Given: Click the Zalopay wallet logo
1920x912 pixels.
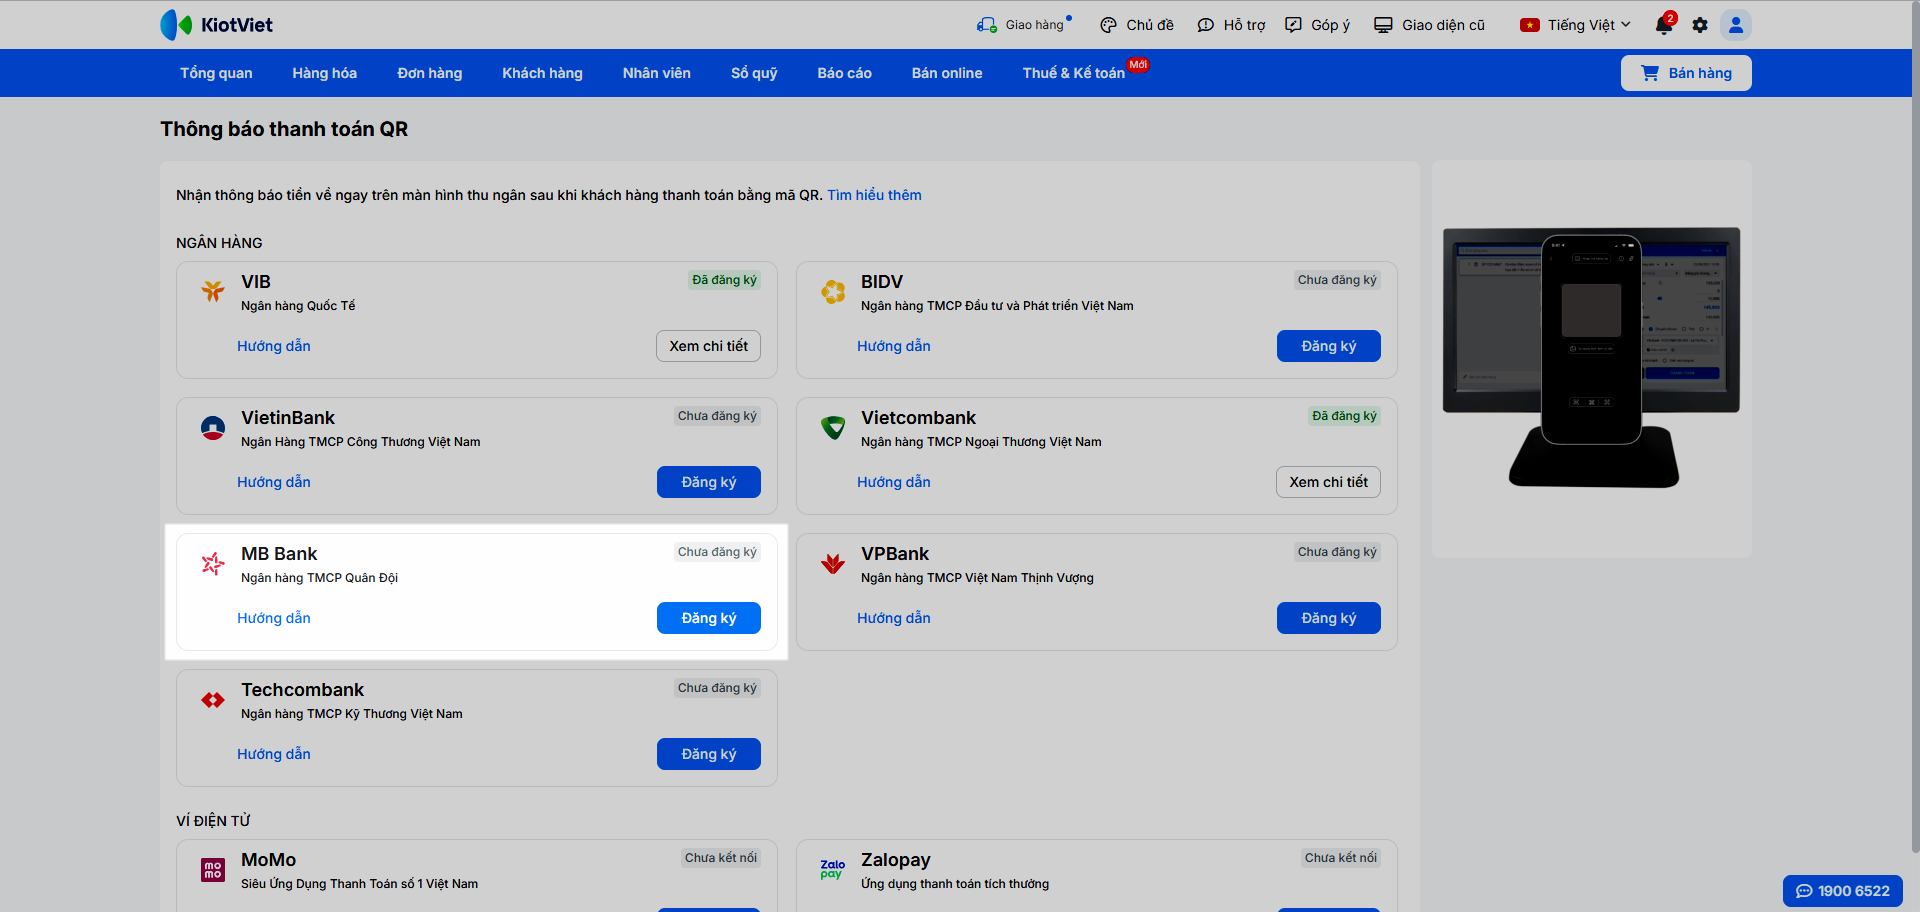Looking at the screenshot, I should [x=833, y=869].
